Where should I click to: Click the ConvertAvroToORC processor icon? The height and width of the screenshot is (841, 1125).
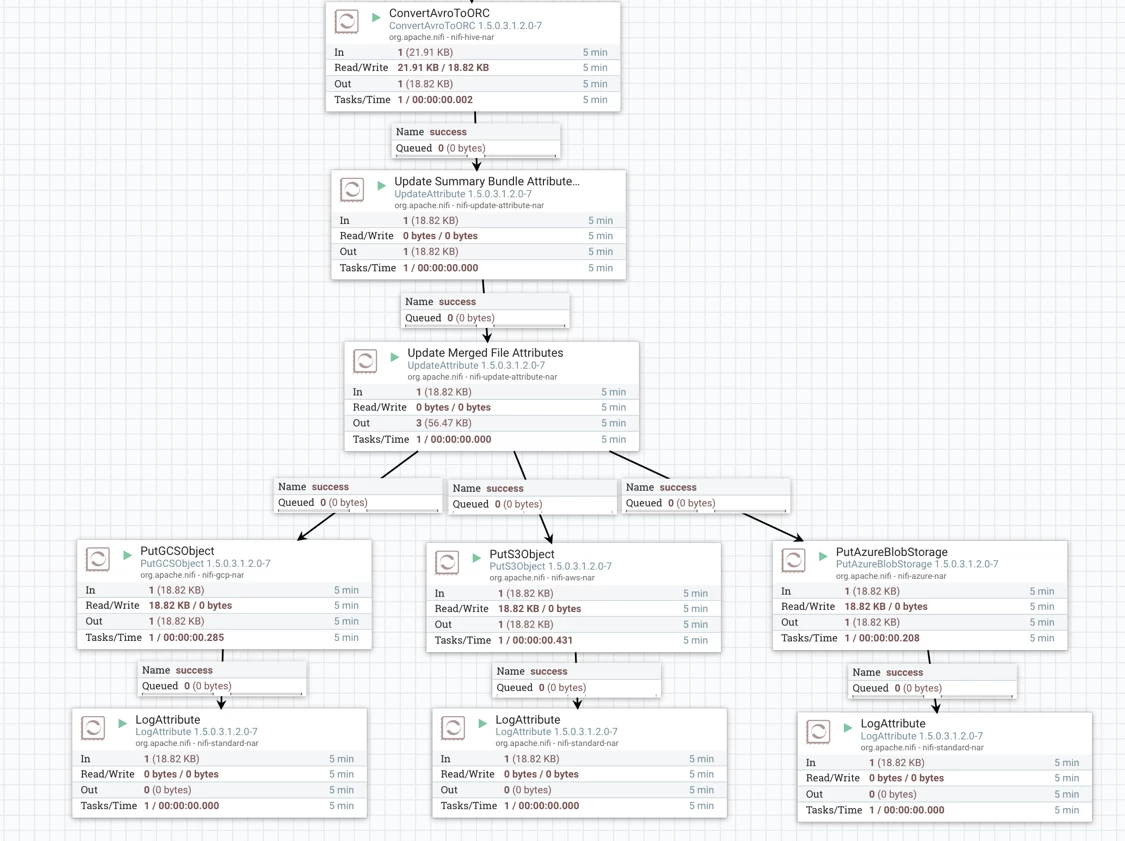click(347, 21)
